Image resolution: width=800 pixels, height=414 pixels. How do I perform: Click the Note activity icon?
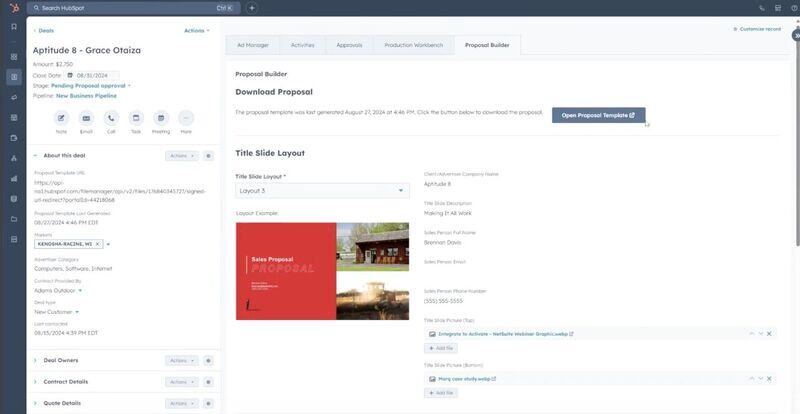click(x=61, y=118)
